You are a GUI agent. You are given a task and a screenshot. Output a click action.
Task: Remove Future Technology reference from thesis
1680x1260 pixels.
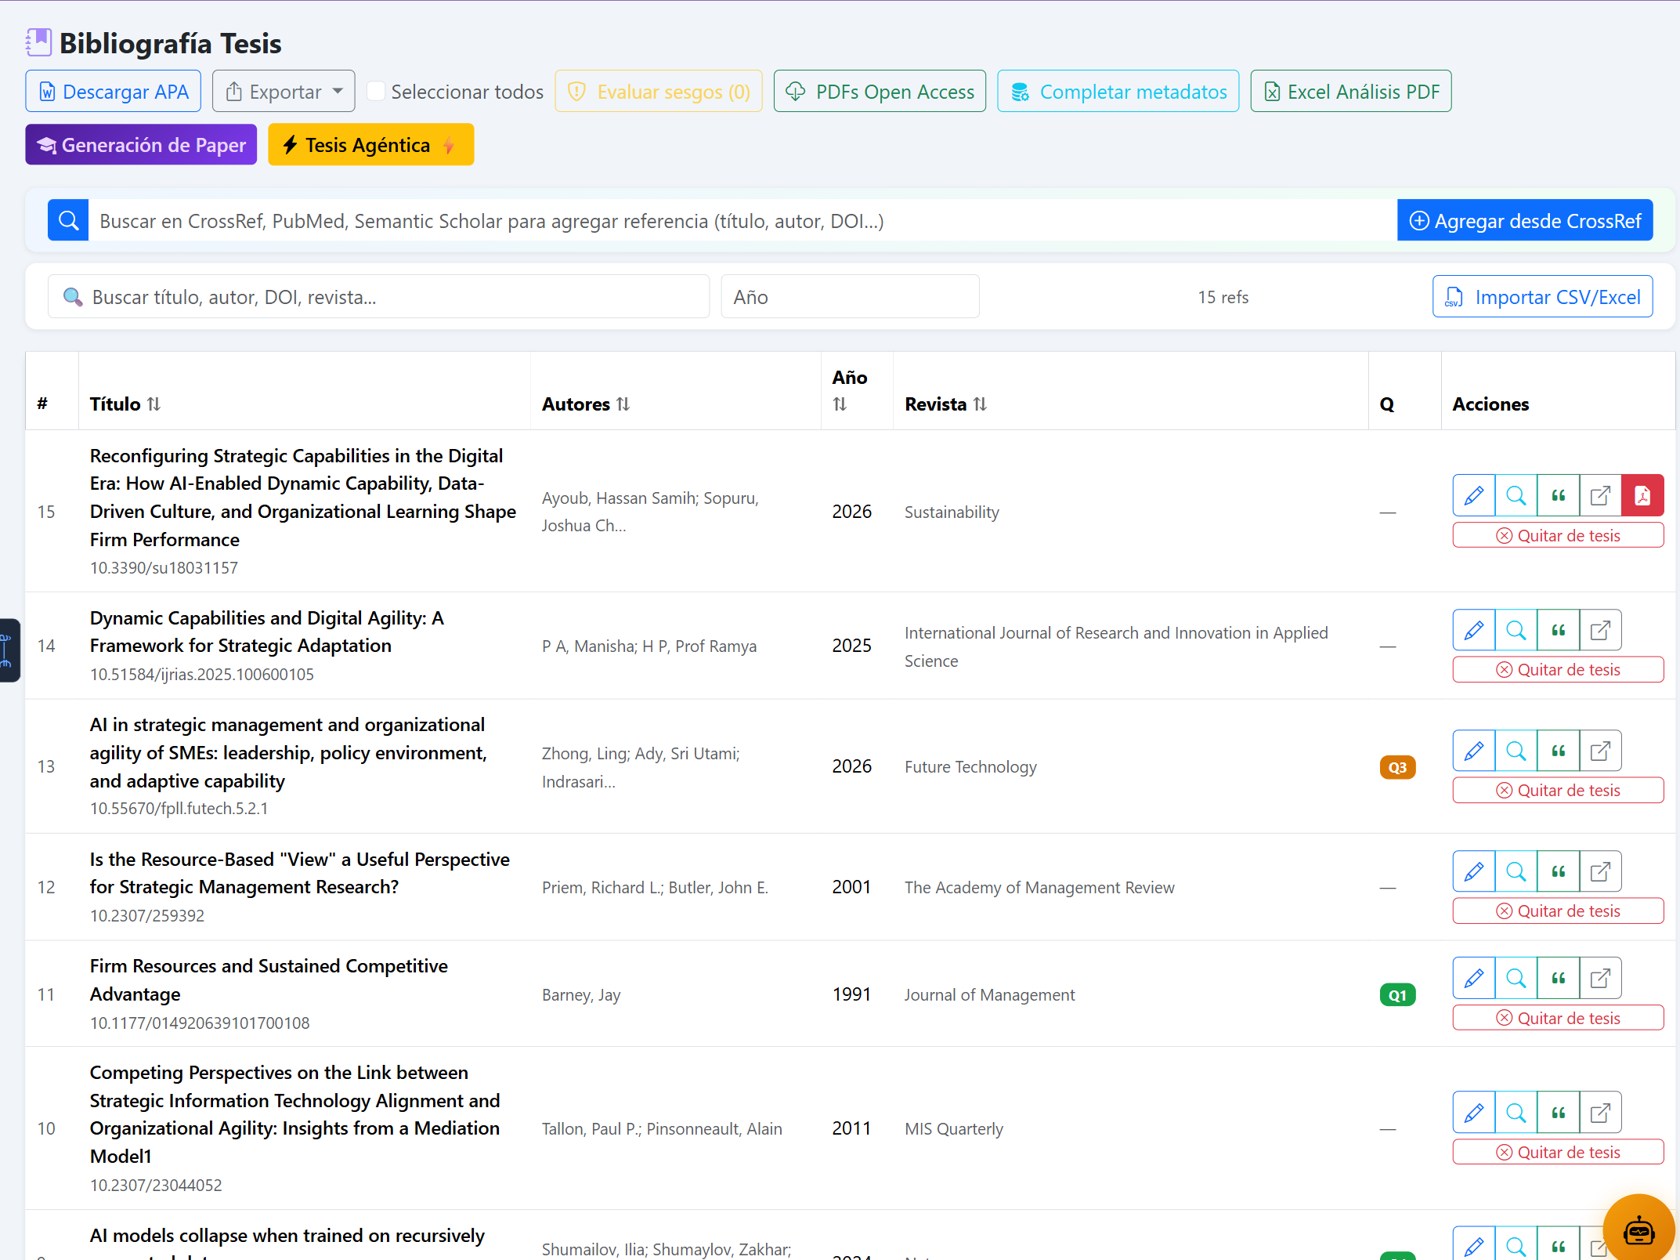[x=1558, y=790]
